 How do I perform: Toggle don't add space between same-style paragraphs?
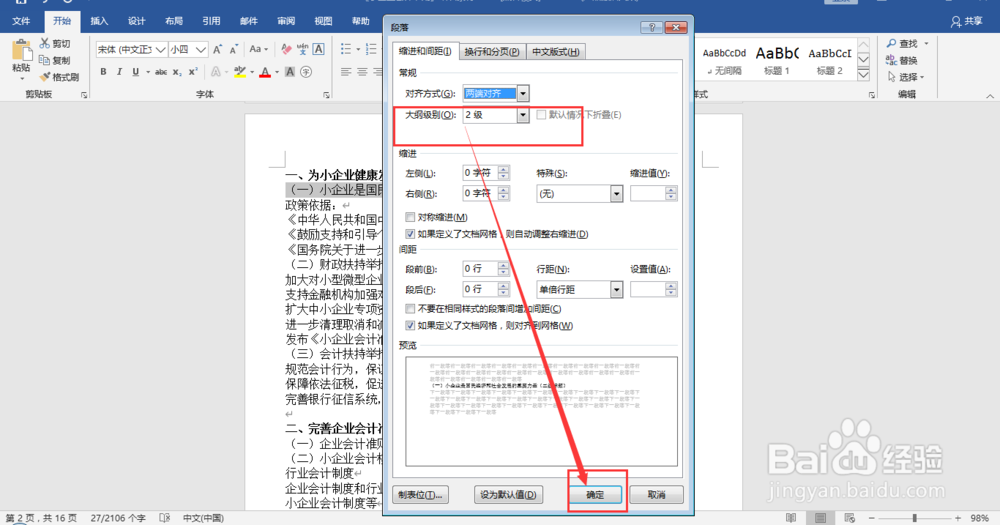point(410,309)
